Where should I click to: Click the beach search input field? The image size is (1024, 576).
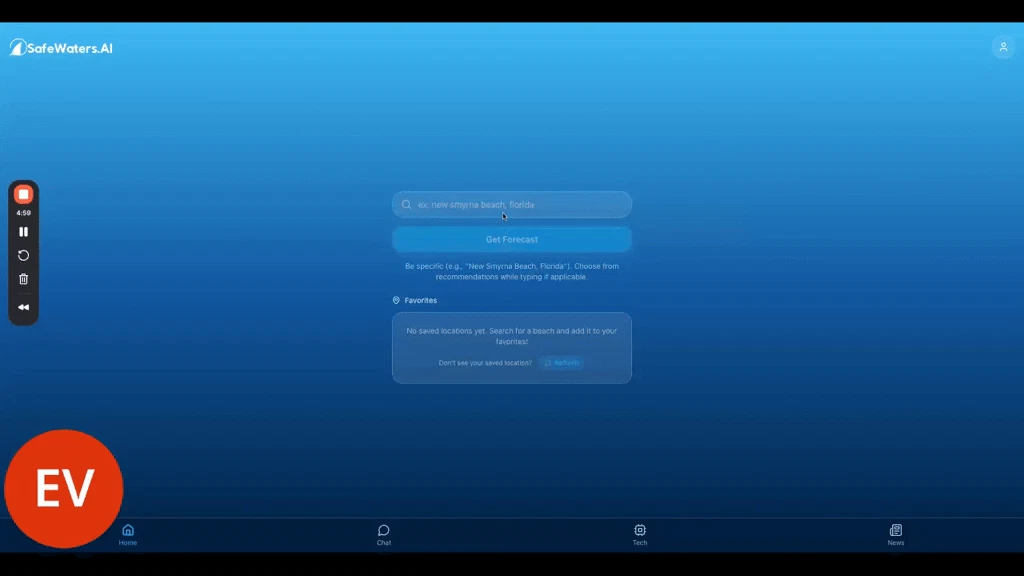(x=512, y=204)
